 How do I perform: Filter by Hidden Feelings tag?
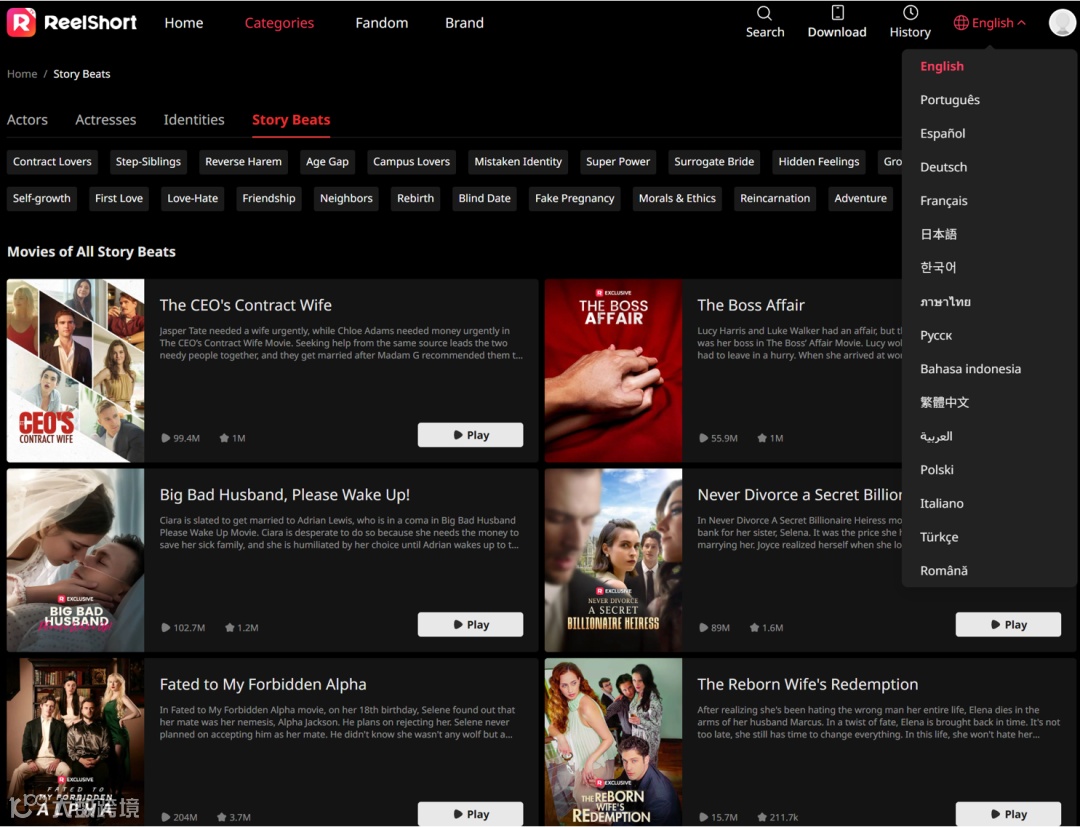[x=819, y=162]
